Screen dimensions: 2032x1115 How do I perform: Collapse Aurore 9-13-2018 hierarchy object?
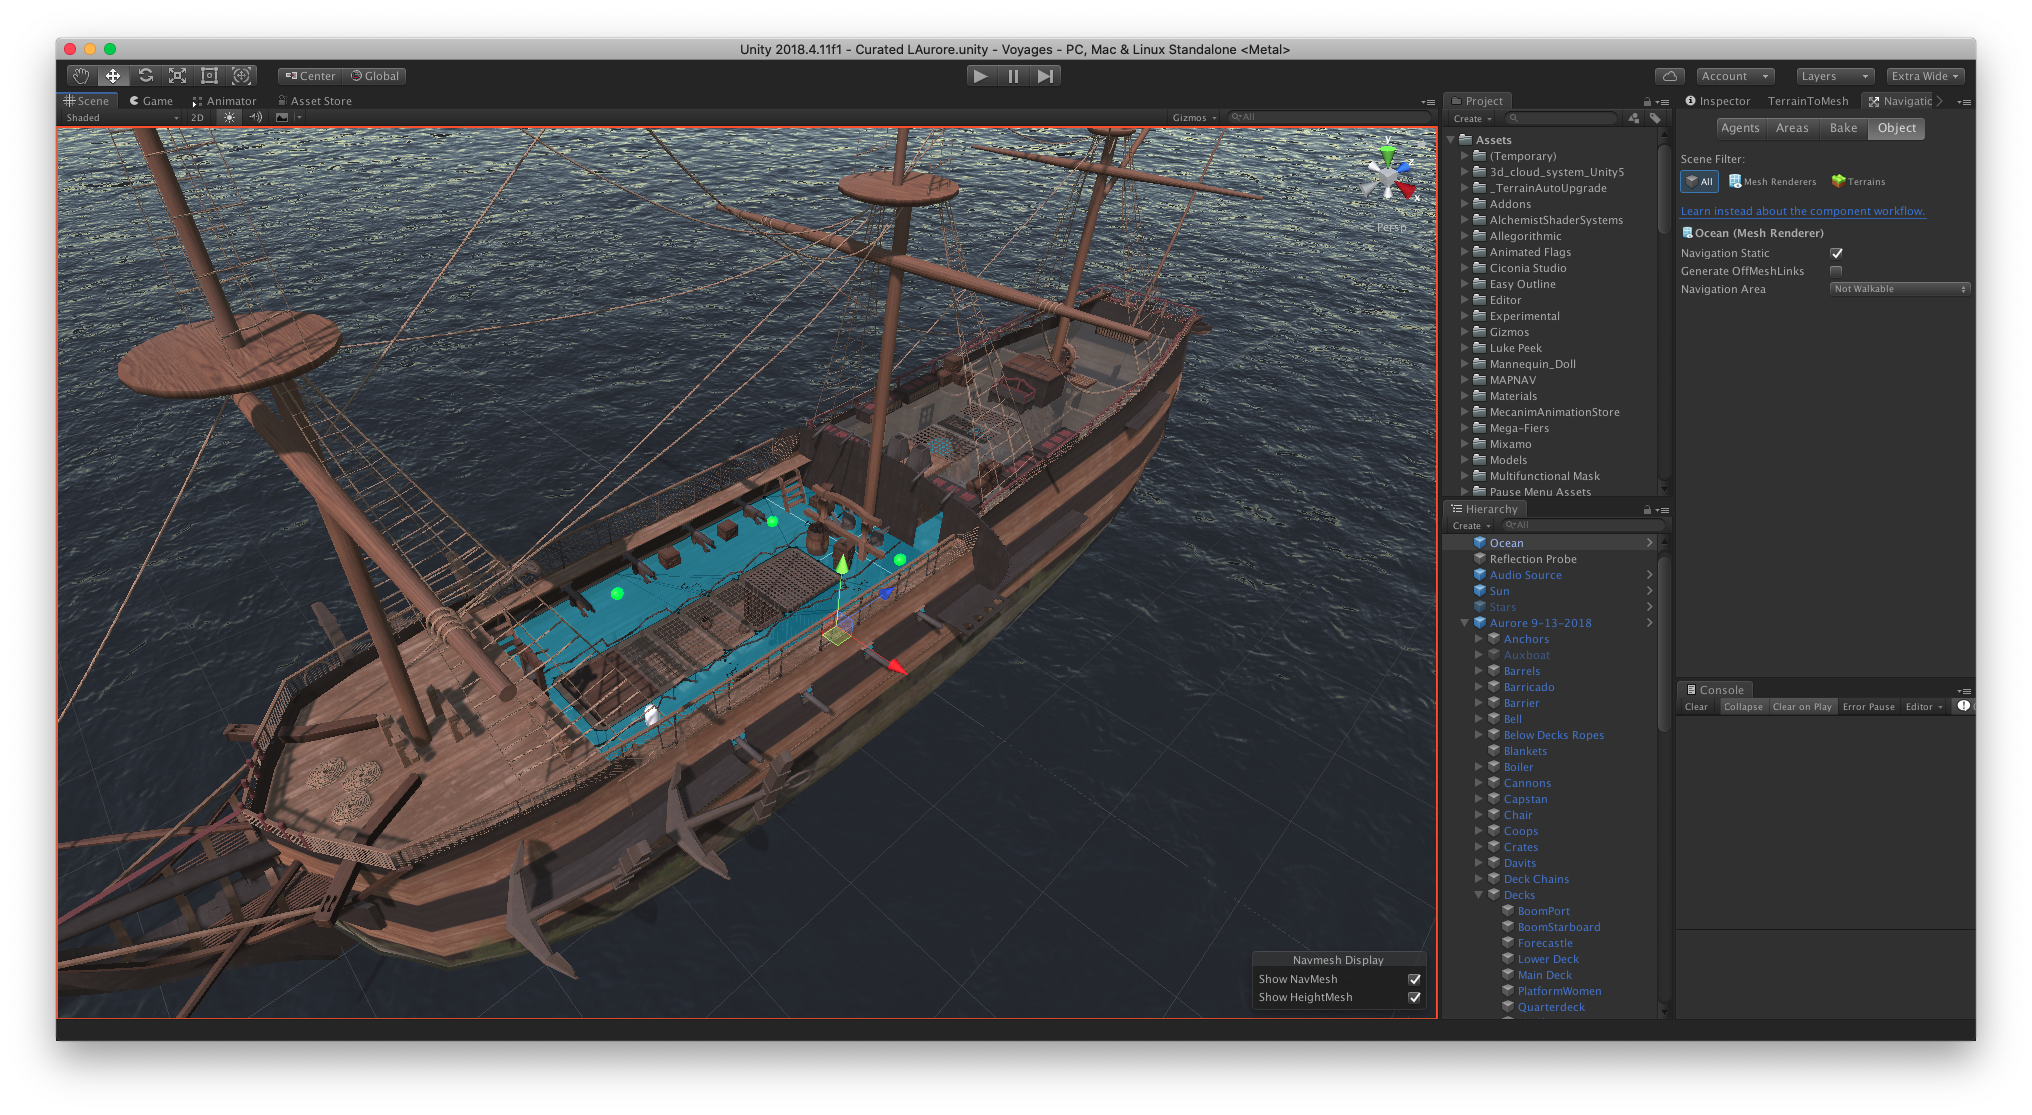click(x=1465, y=623)
